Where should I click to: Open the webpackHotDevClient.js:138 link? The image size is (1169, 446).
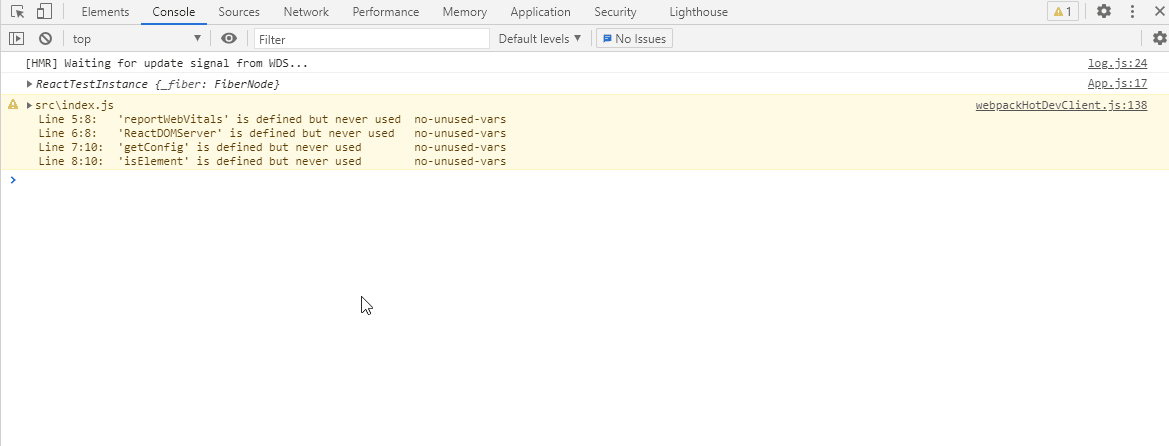point(1061,105)
